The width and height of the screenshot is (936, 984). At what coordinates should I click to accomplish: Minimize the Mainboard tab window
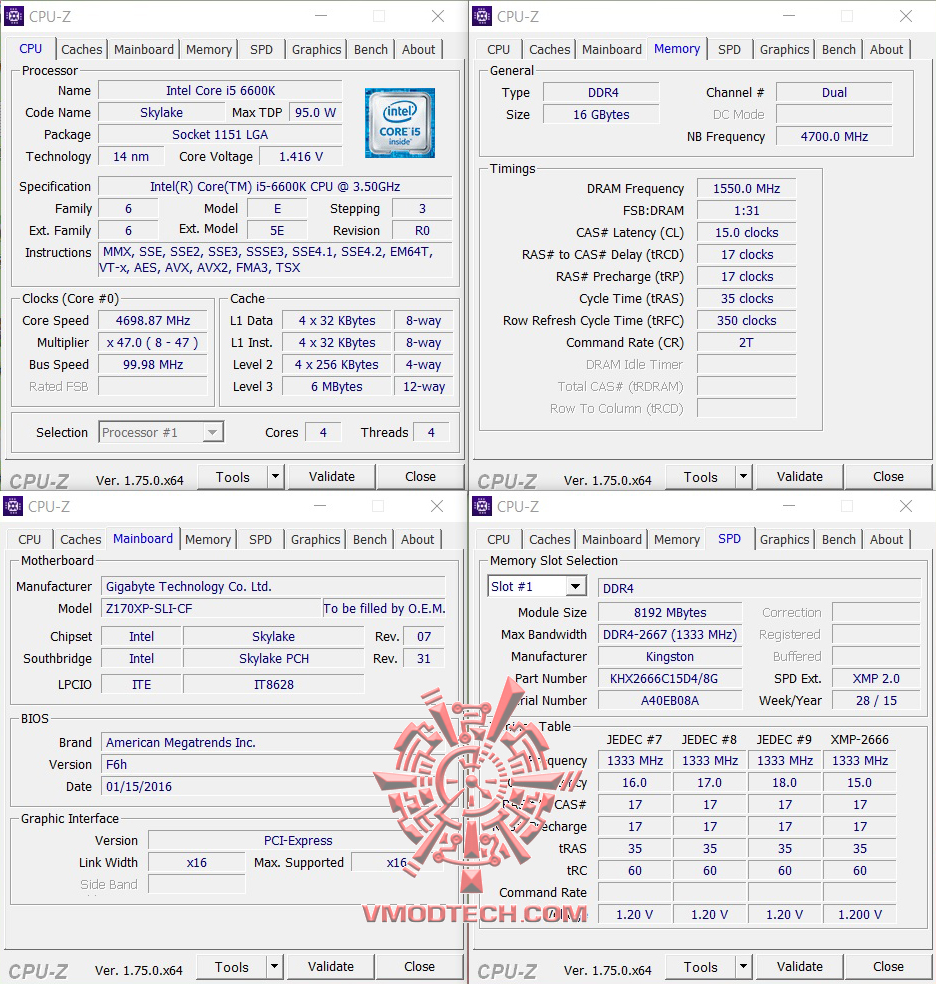[x=320, y=506]
